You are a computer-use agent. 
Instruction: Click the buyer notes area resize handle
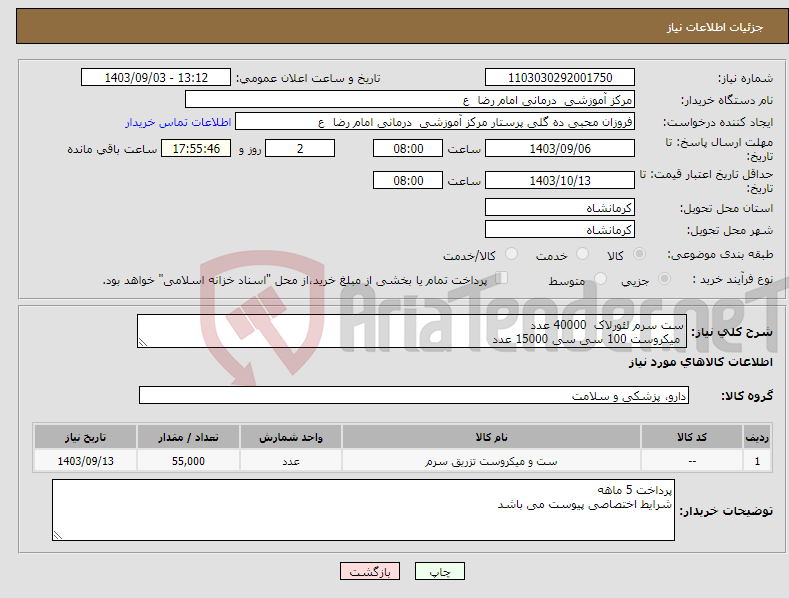pos(58,535)
